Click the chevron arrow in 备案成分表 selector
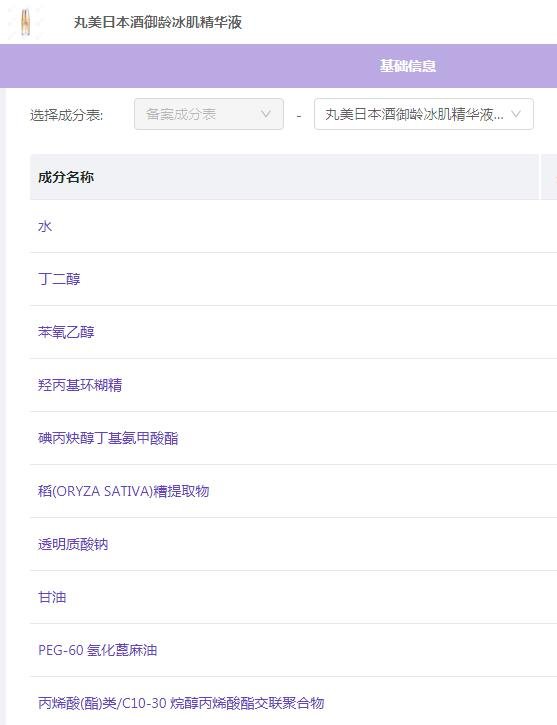Viewport: 557px width, 725px height. (265, 114)
